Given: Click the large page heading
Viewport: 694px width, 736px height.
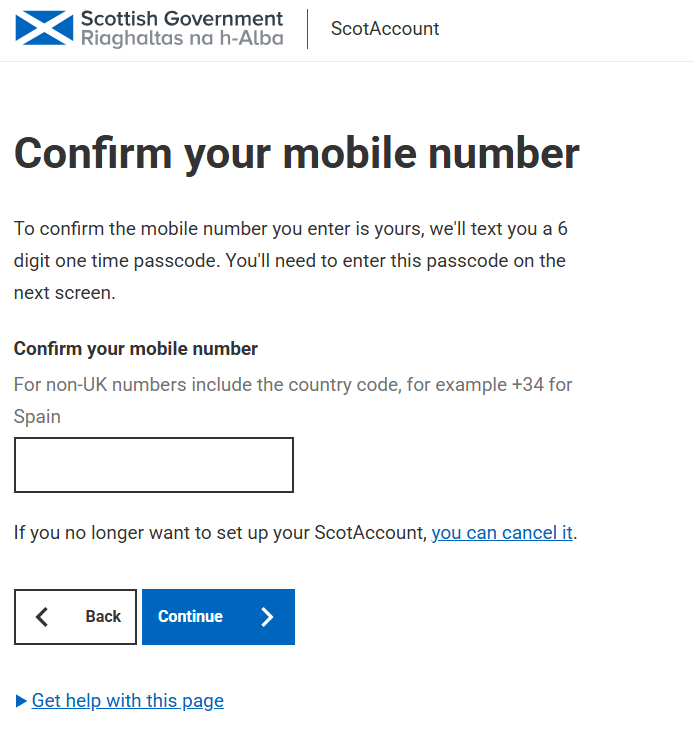Looking at the screenshot, I should click(x=297, y=154).
